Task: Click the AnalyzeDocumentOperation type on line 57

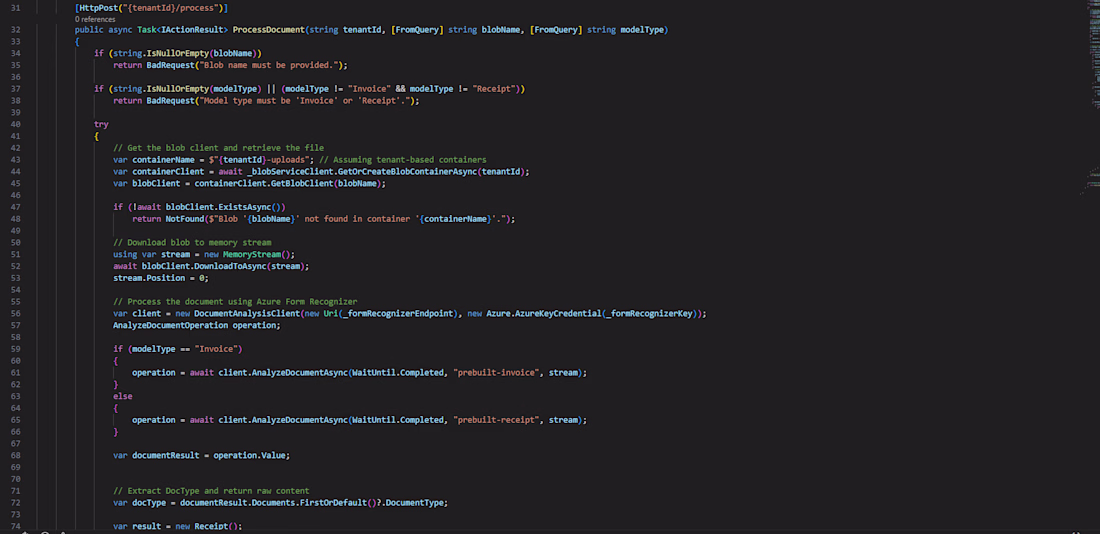Action: [170, 326]
